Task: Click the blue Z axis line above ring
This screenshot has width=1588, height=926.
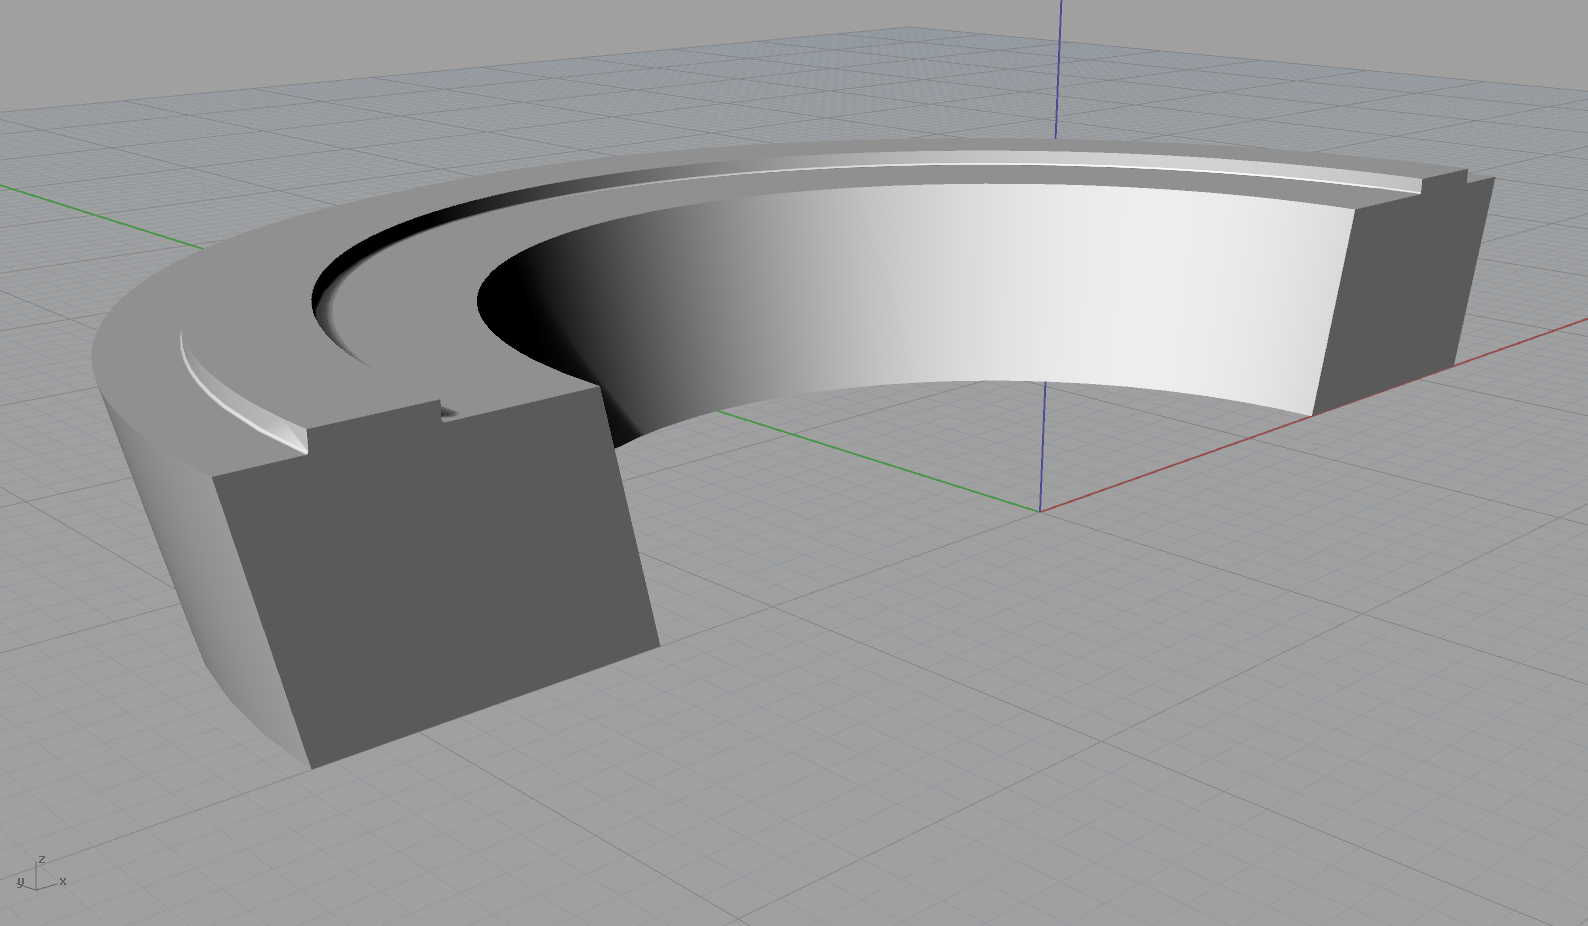Action: click(1059, 70)
